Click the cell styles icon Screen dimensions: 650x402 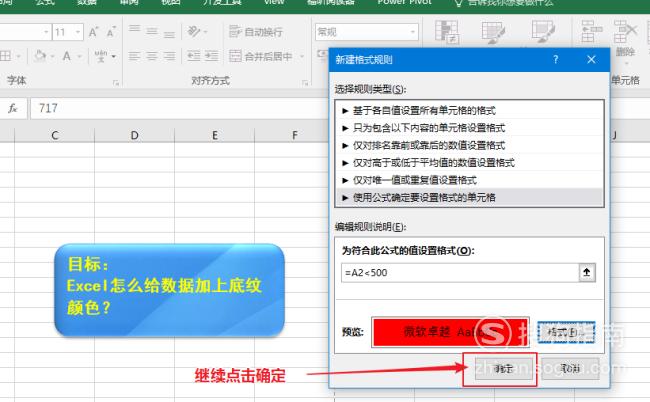[x=543, y=32]
